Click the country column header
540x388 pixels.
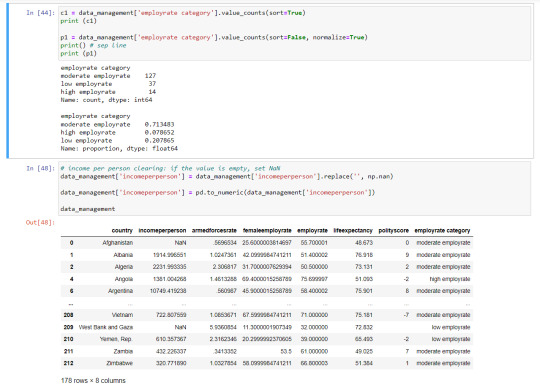122,230
